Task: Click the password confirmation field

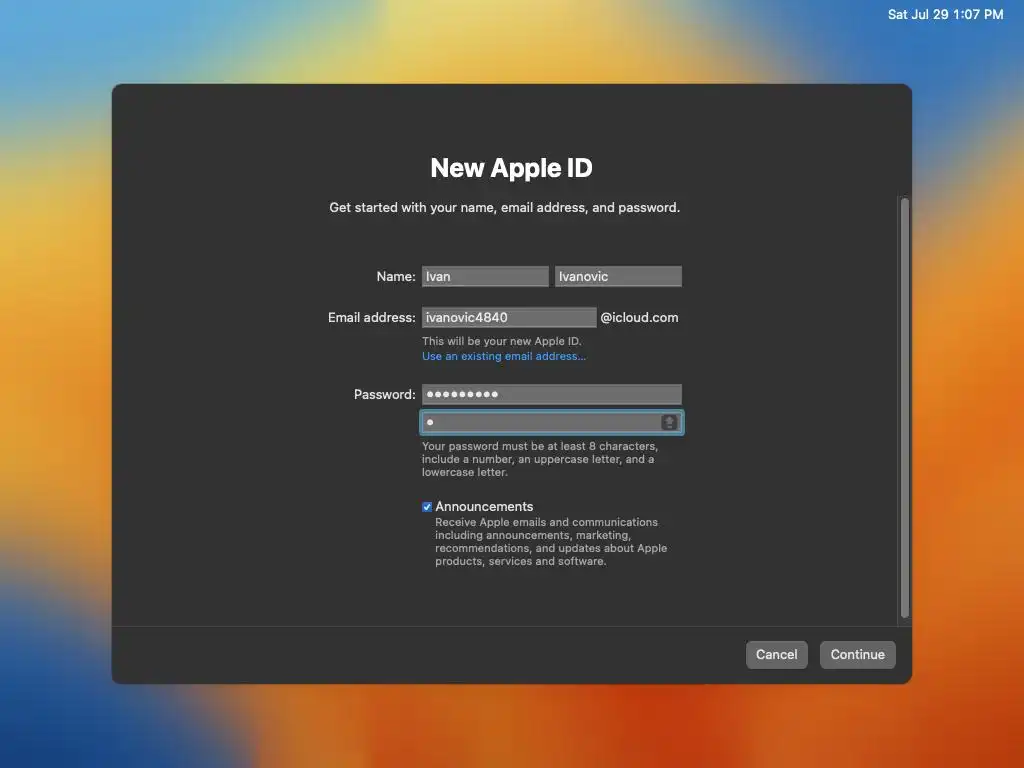Action: click(x=552, y=423)
